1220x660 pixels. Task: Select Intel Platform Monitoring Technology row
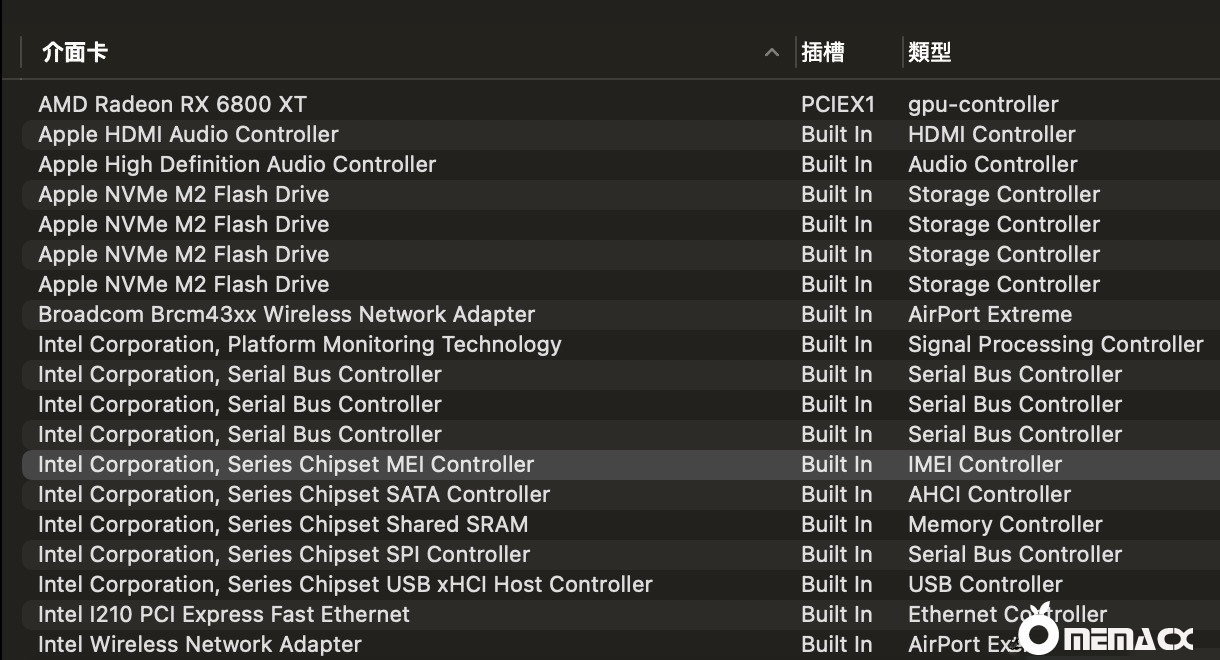pos(299,344)
